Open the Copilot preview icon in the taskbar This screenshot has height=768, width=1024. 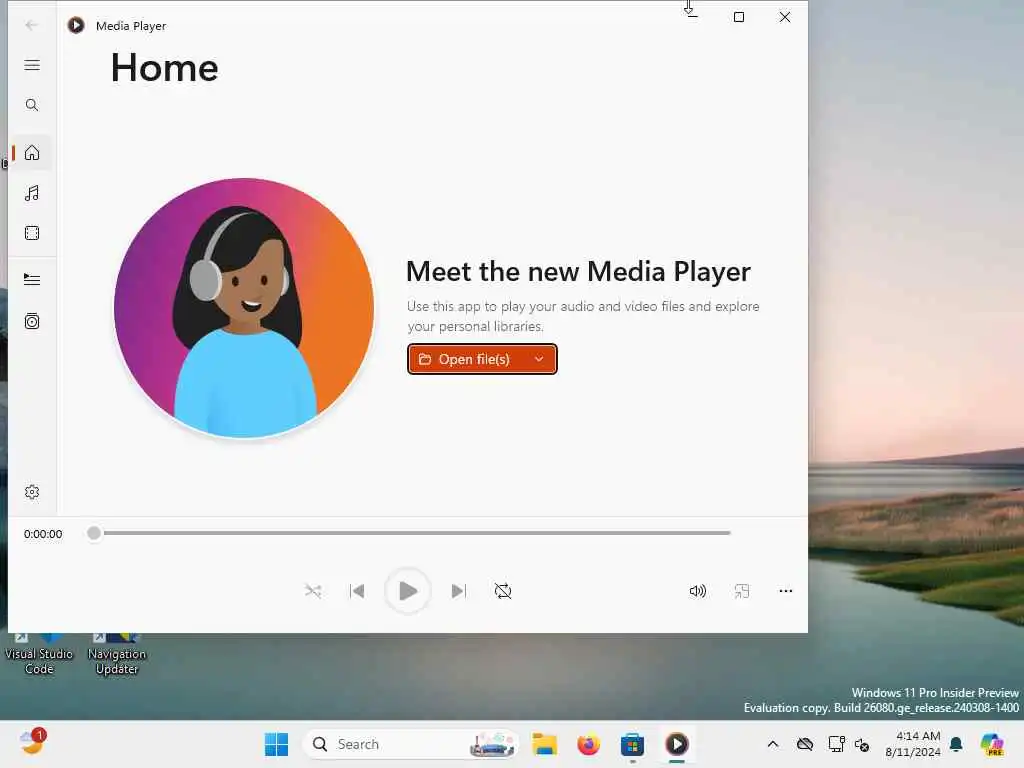tap(992, 744)
